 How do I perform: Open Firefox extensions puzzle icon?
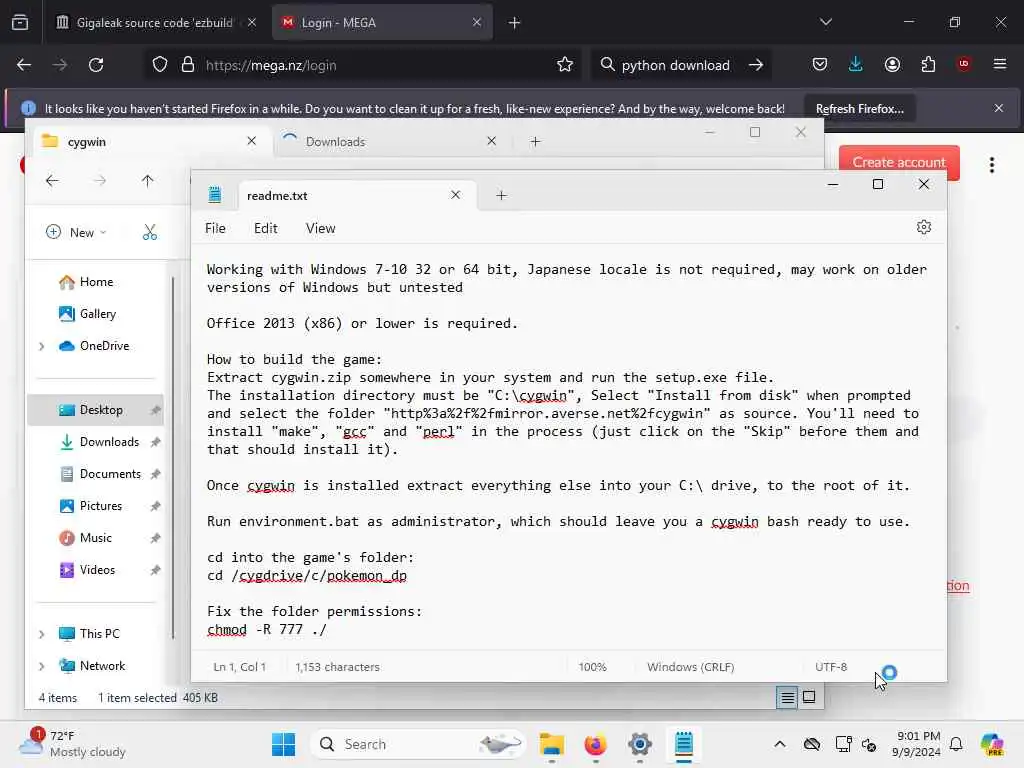click(928, 65)
